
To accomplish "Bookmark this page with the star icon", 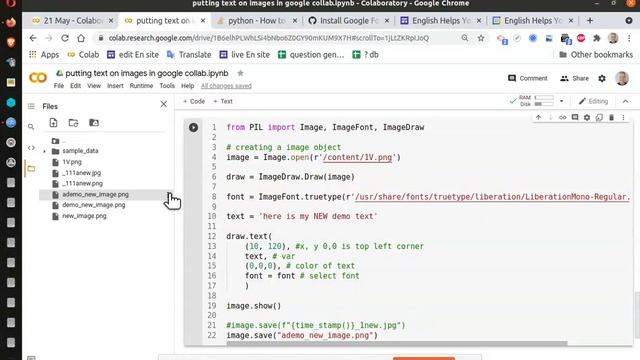I will 481,38.
